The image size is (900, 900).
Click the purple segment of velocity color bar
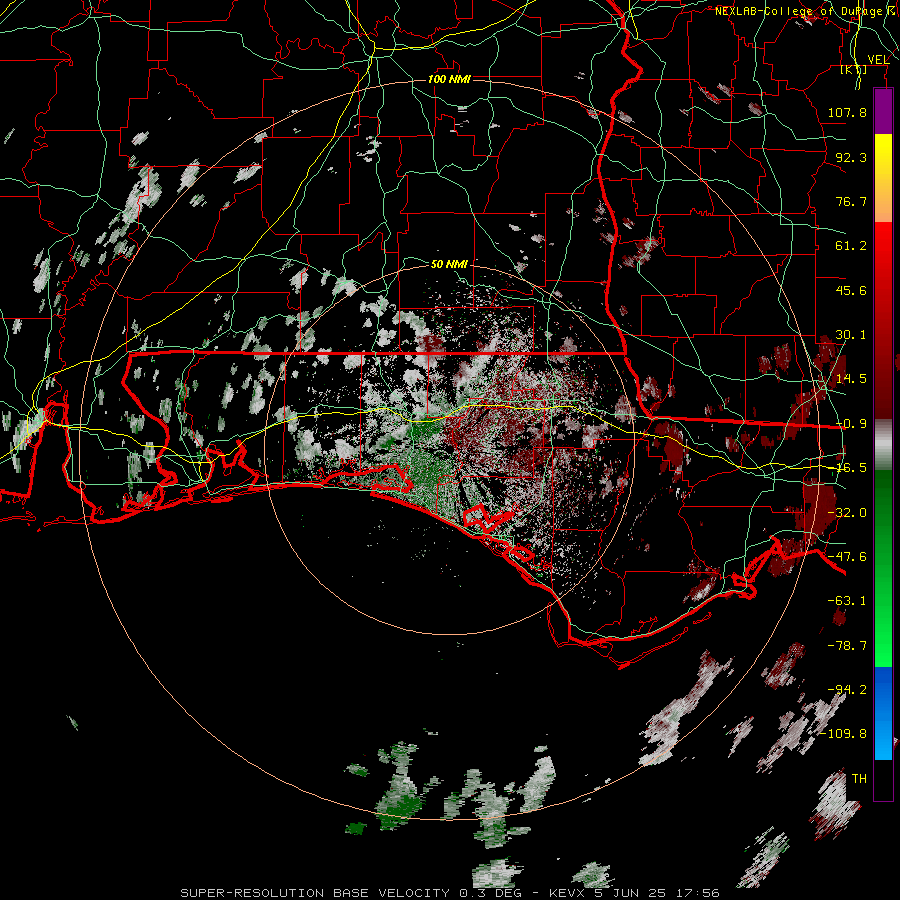[x=883, y=111]
